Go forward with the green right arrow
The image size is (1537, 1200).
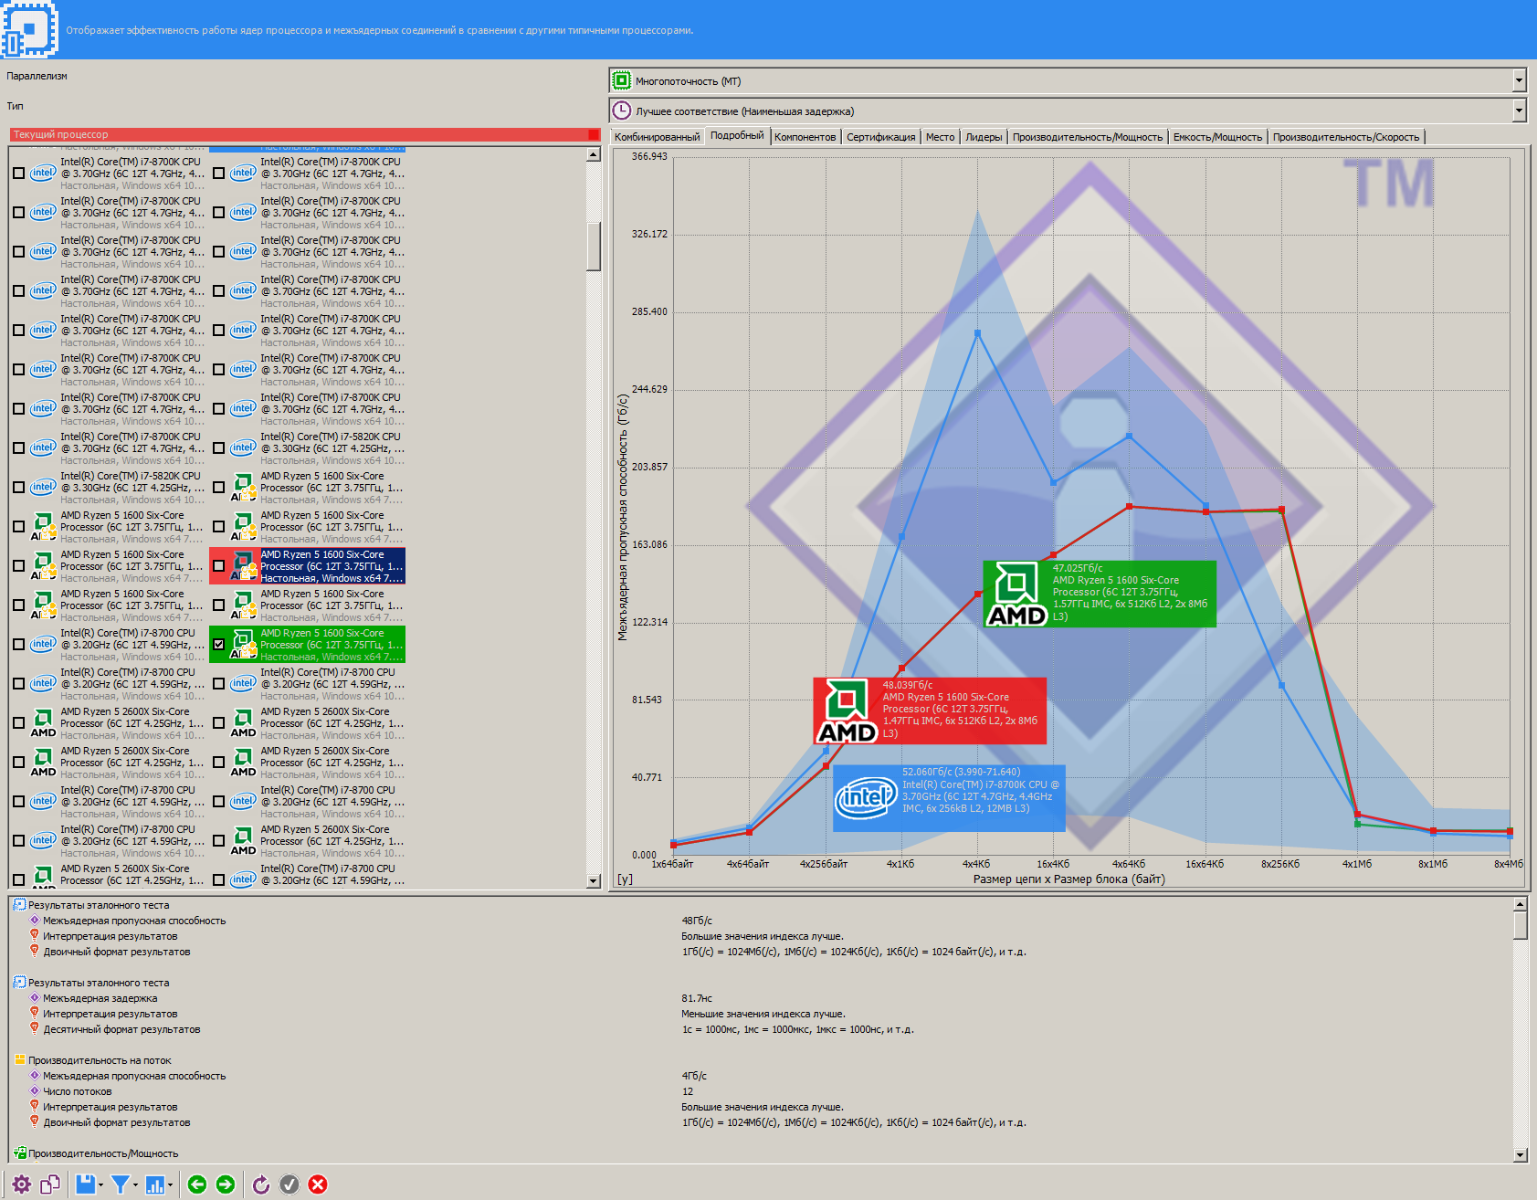(226, 1185)
